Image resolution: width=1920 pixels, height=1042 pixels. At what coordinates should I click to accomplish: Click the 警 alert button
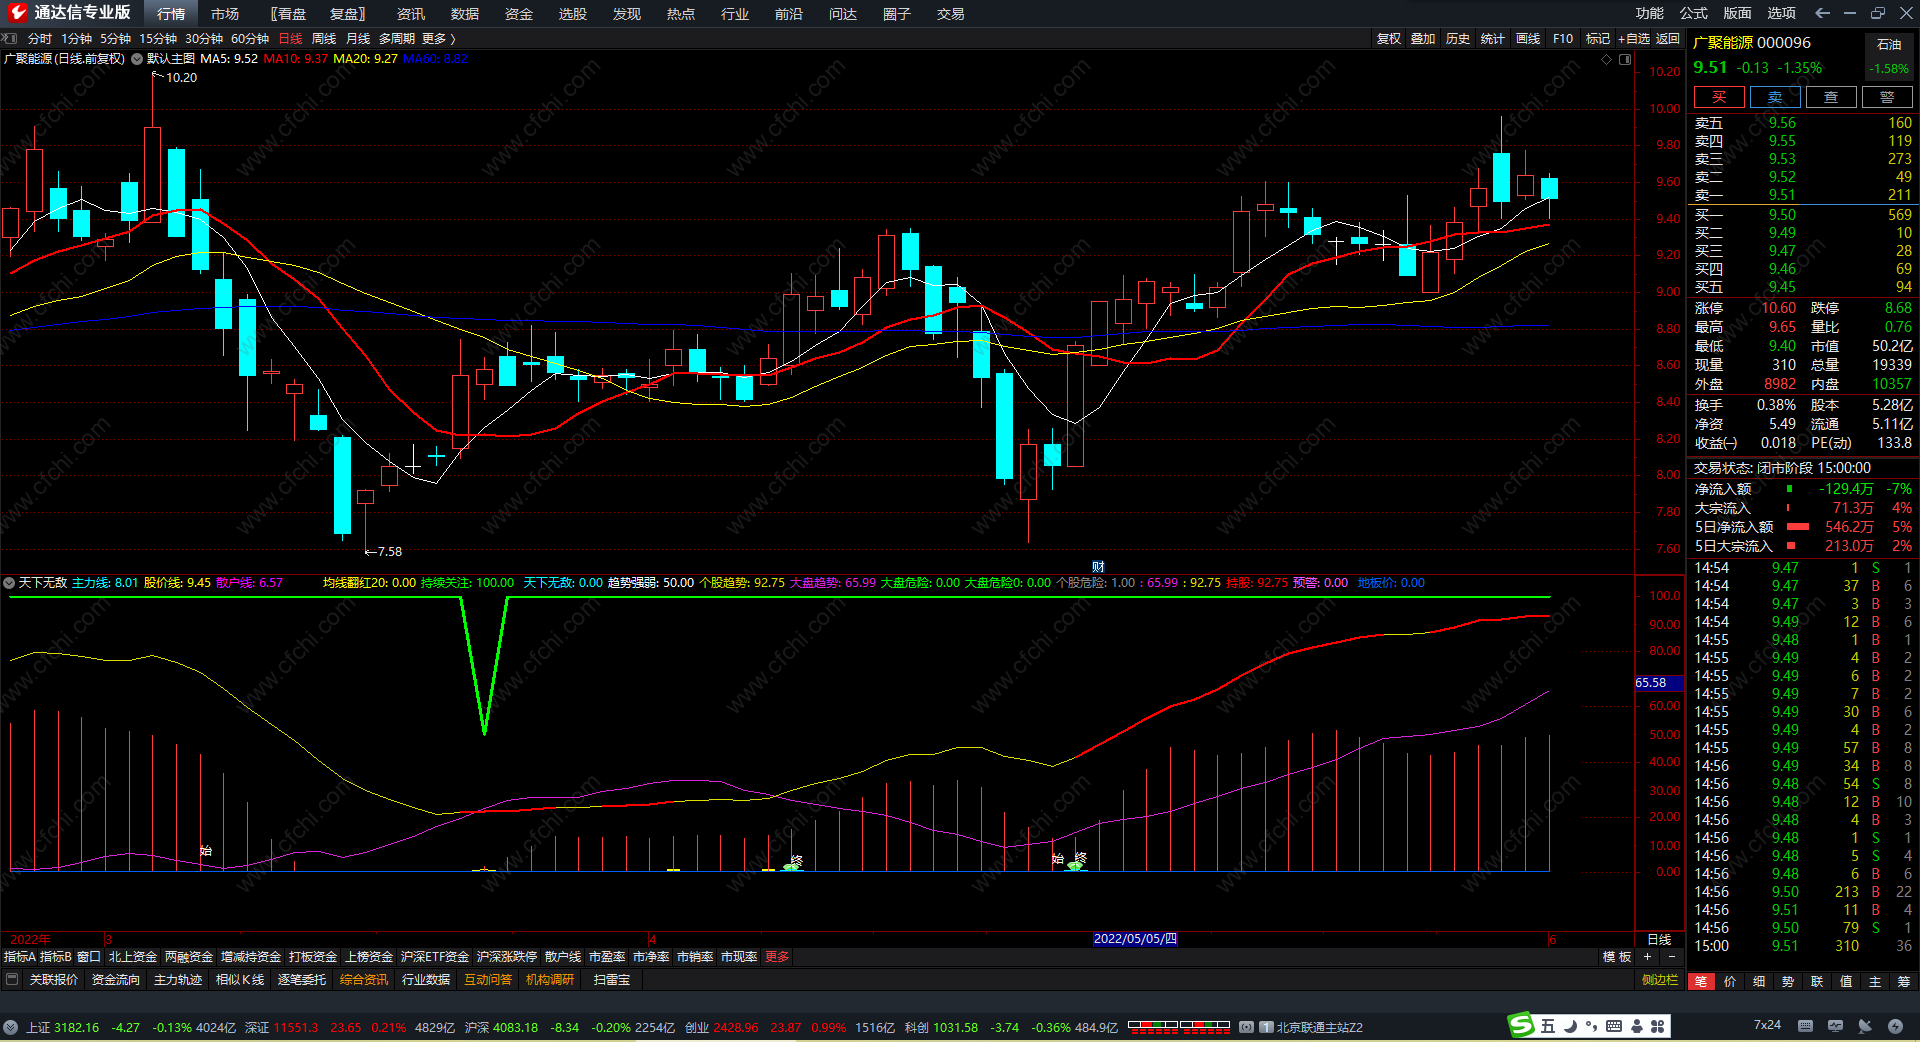point(1887,97)
